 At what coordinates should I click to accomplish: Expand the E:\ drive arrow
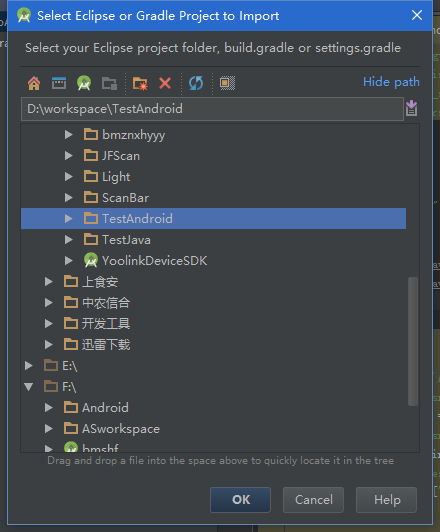[x=29, y=366]
